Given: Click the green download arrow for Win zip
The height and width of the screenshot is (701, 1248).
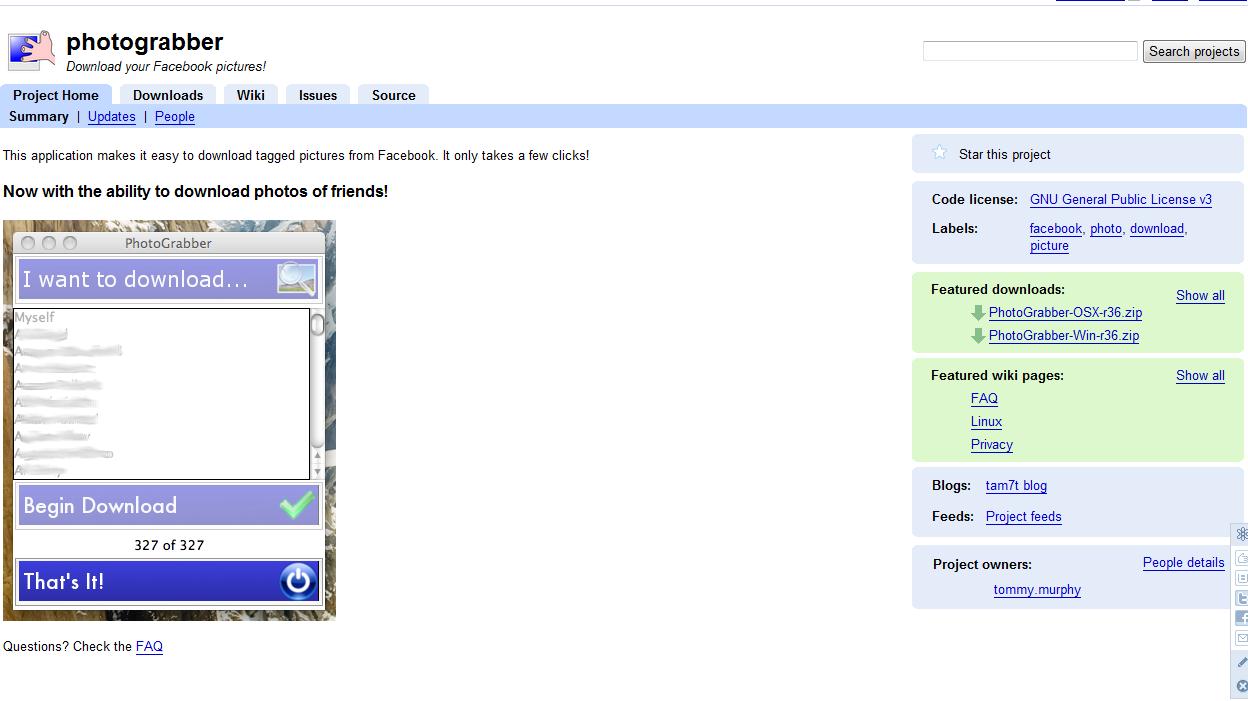Looking at the screenshot, I should point(978,336).
